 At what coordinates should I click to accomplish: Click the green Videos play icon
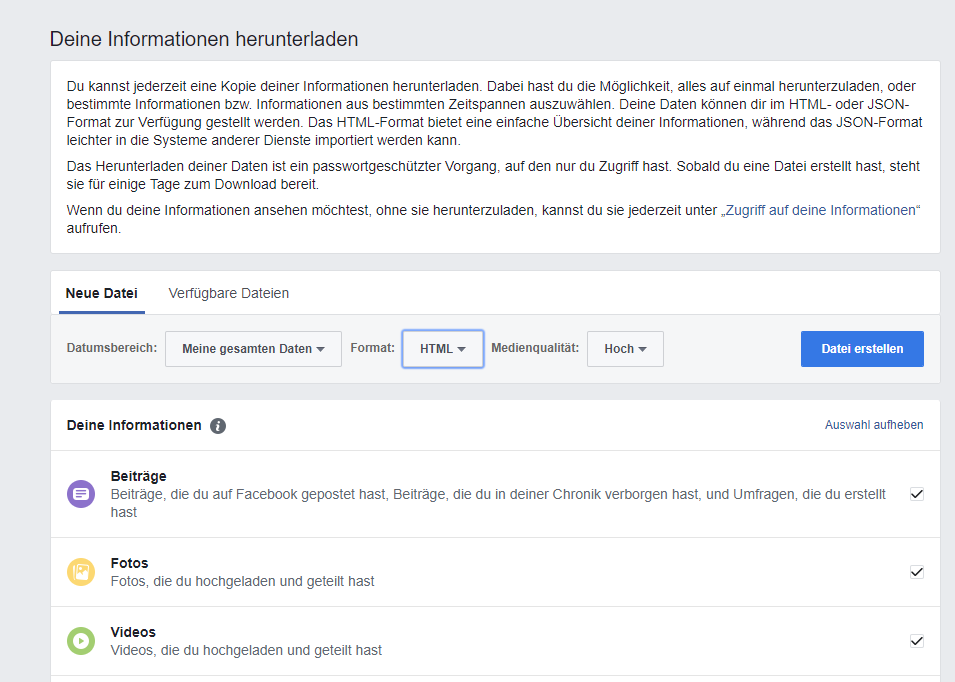pos(81,641)
